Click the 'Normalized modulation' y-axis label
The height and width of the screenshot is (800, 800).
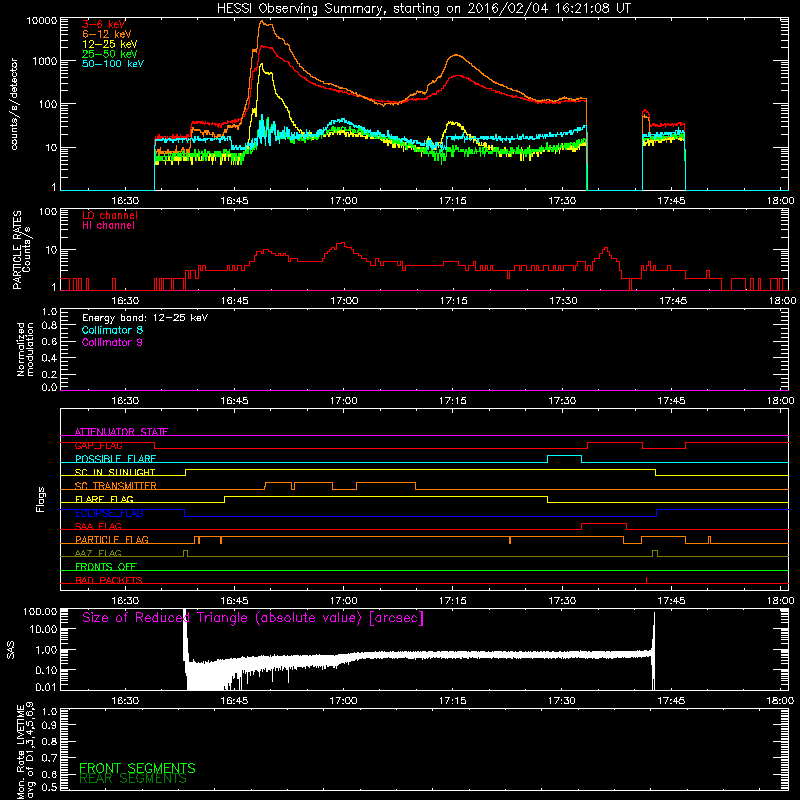[x=24, y=349]
